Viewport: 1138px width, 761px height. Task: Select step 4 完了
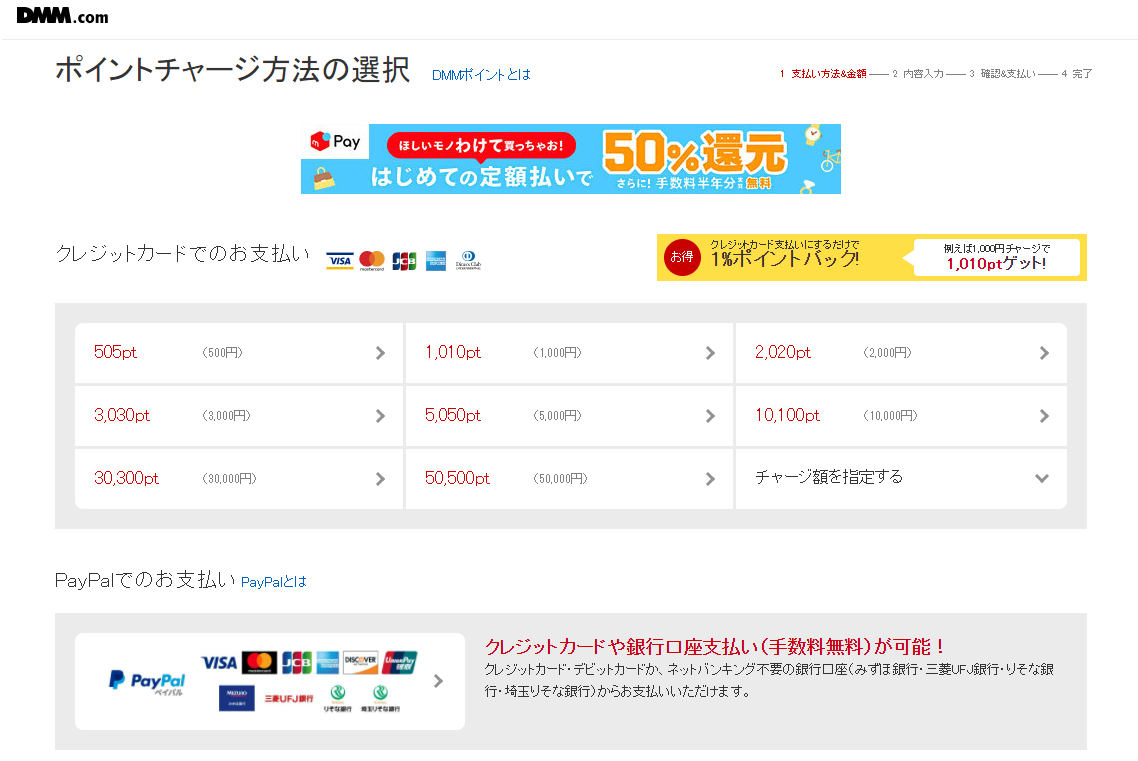(x=1076, y=74)
